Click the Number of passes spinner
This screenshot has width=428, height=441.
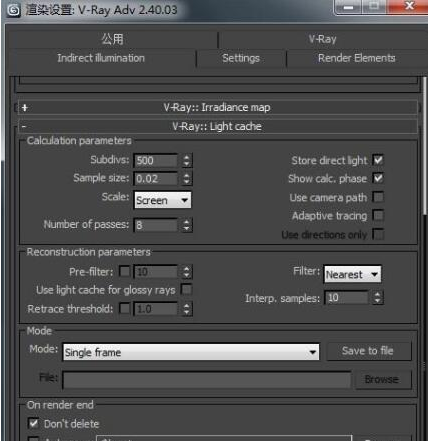[187, 225]
